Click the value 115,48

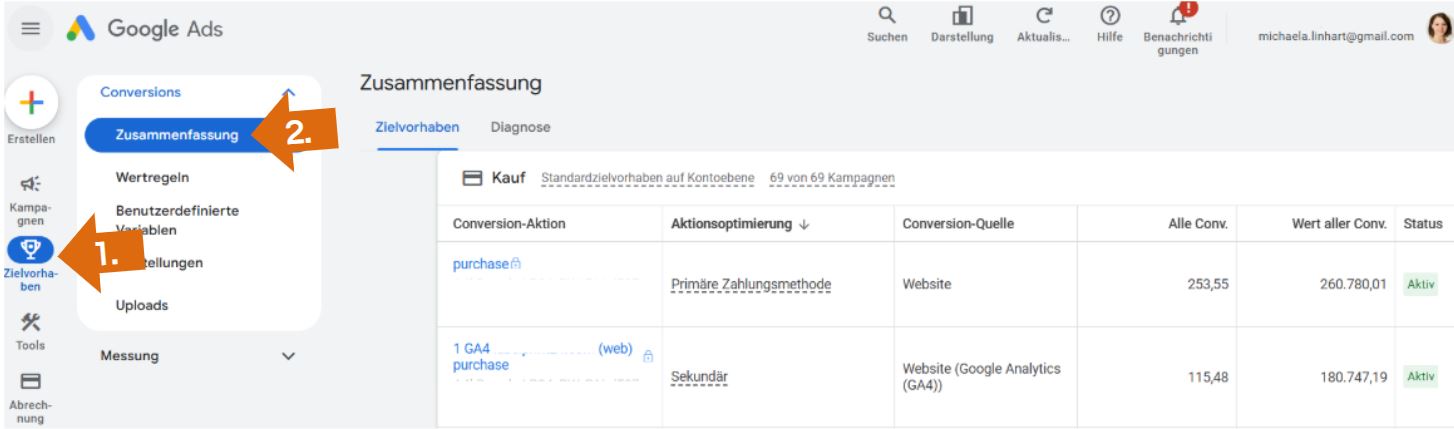click(1208, 377)
